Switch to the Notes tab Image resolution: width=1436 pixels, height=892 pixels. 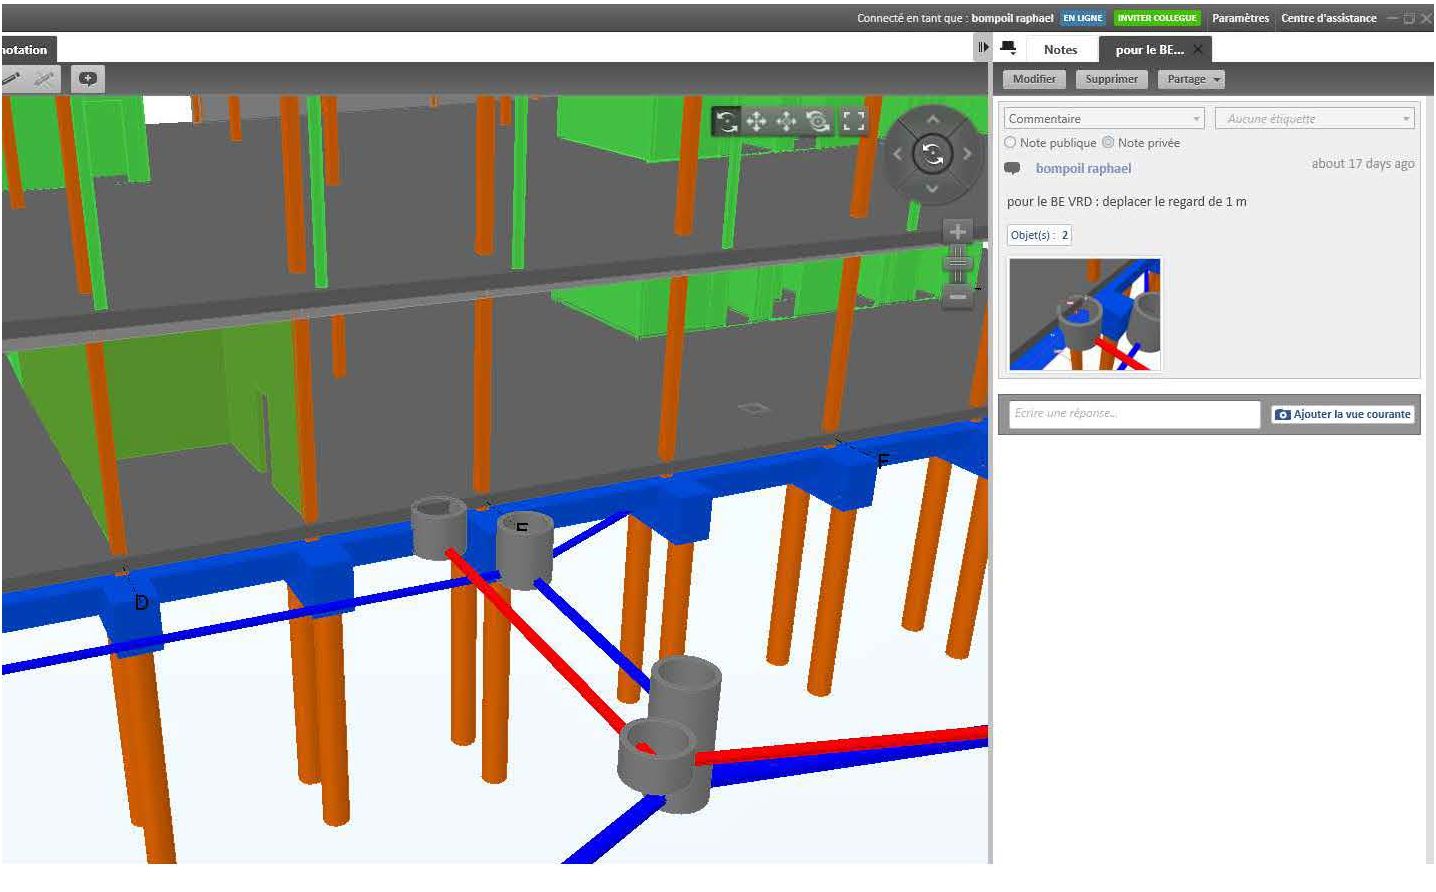pos(1060,49)
